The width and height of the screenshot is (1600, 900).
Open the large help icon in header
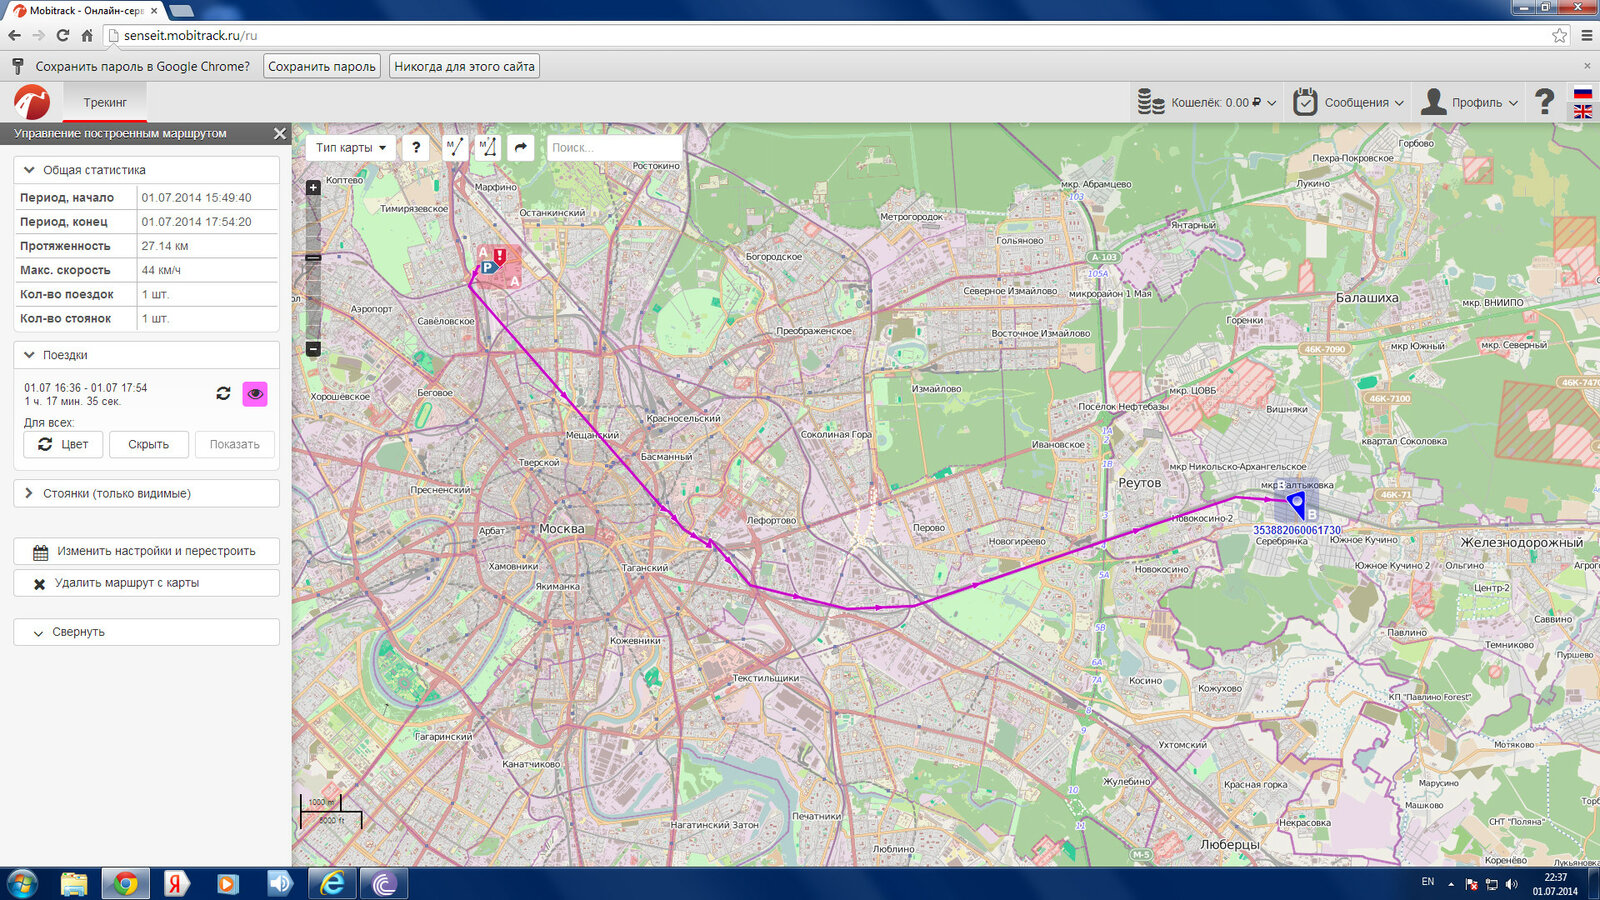1544,102
